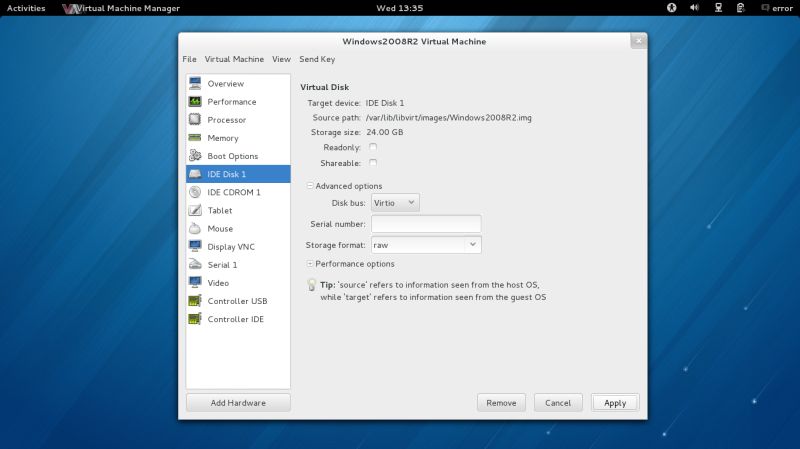Click the tip lightbulb icon
Image resolution: width=800 pixels, height=449 pixels.
(311, 285)
